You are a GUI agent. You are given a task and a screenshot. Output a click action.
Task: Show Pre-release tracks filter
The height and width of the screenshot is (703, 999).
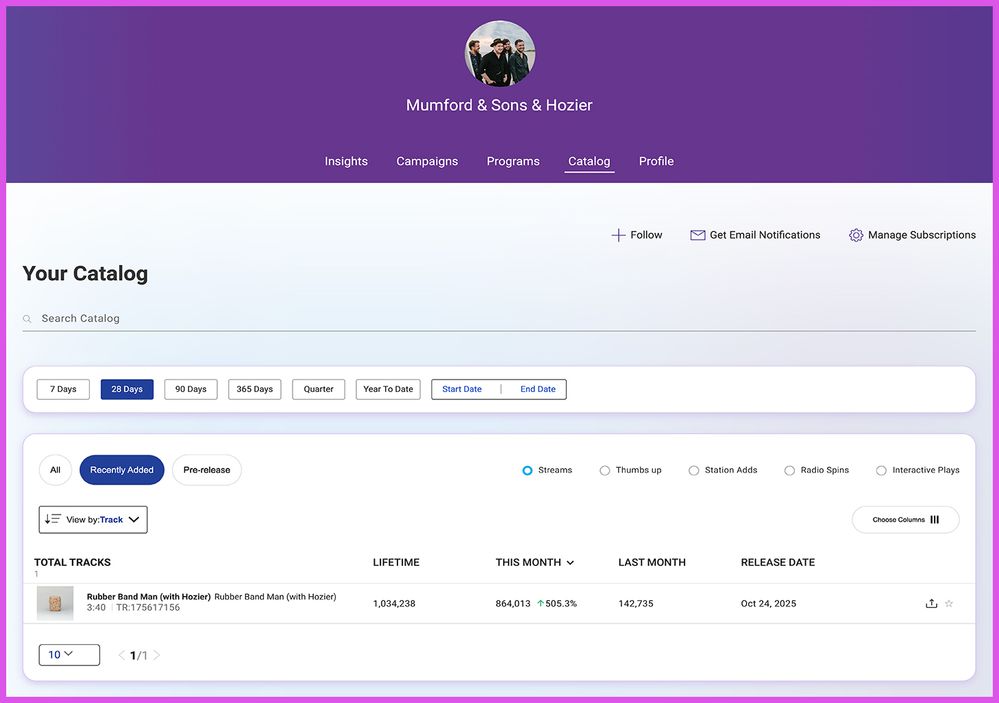pyautogui.click(x=207, y=470)
